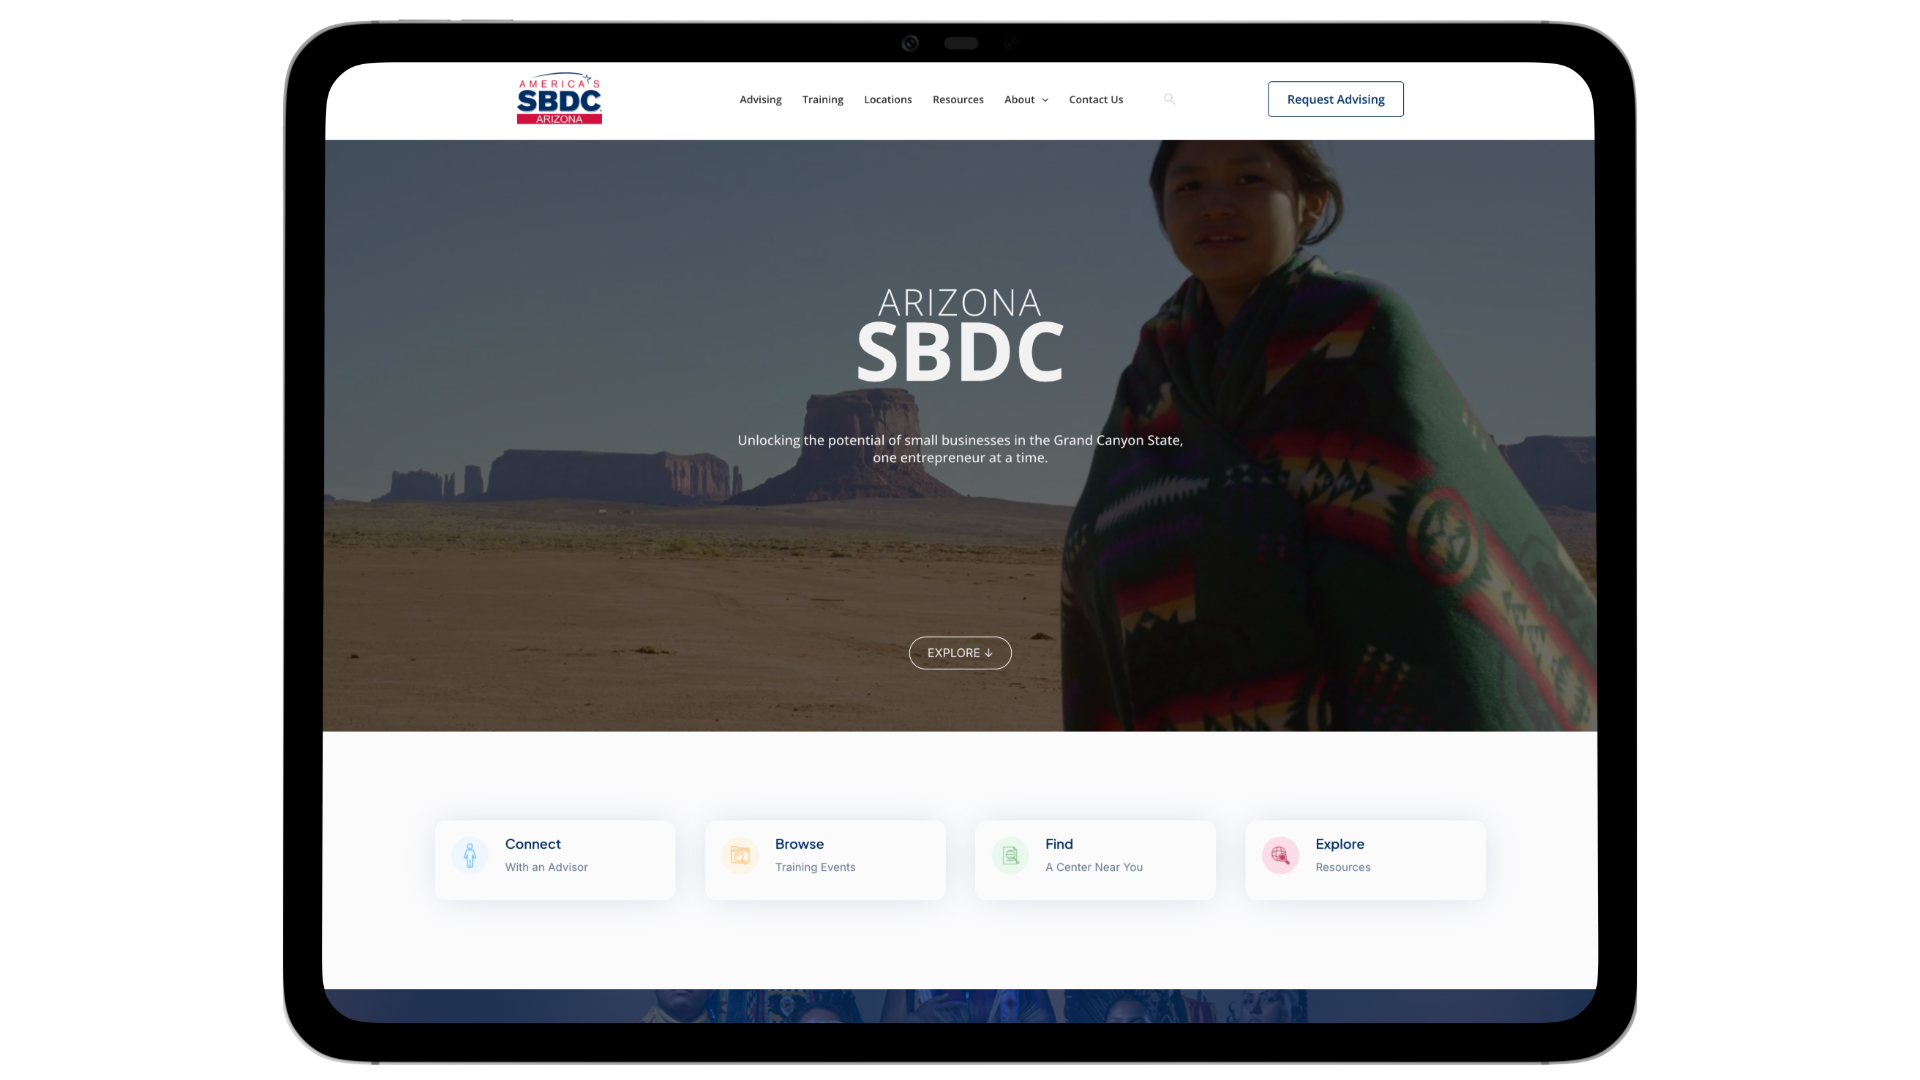Click the Find center document icon
This screenshot has height=1080, width=1920.
click(1010, 856)
